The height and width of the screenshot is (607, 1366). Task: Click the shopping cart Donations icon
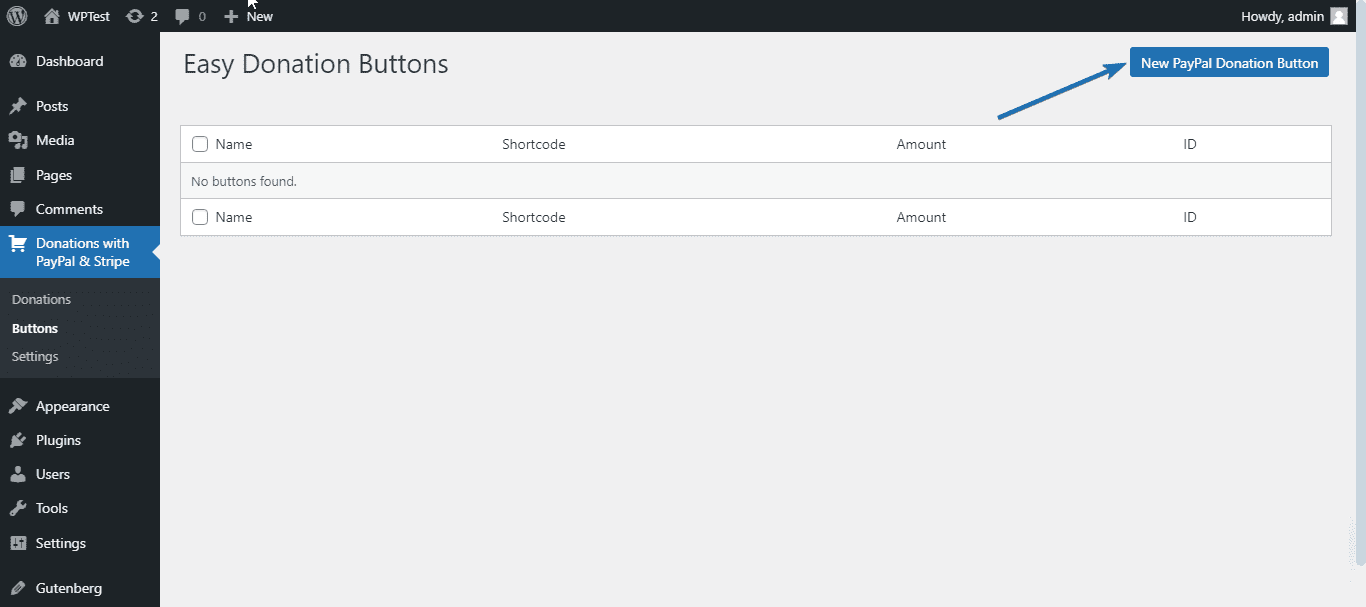coord(18,244)
